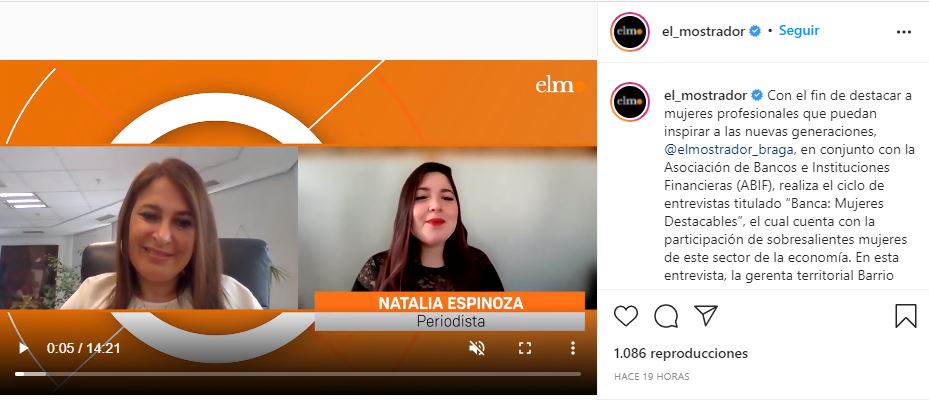Click verified badge next to Seguir

click(755, 31)
